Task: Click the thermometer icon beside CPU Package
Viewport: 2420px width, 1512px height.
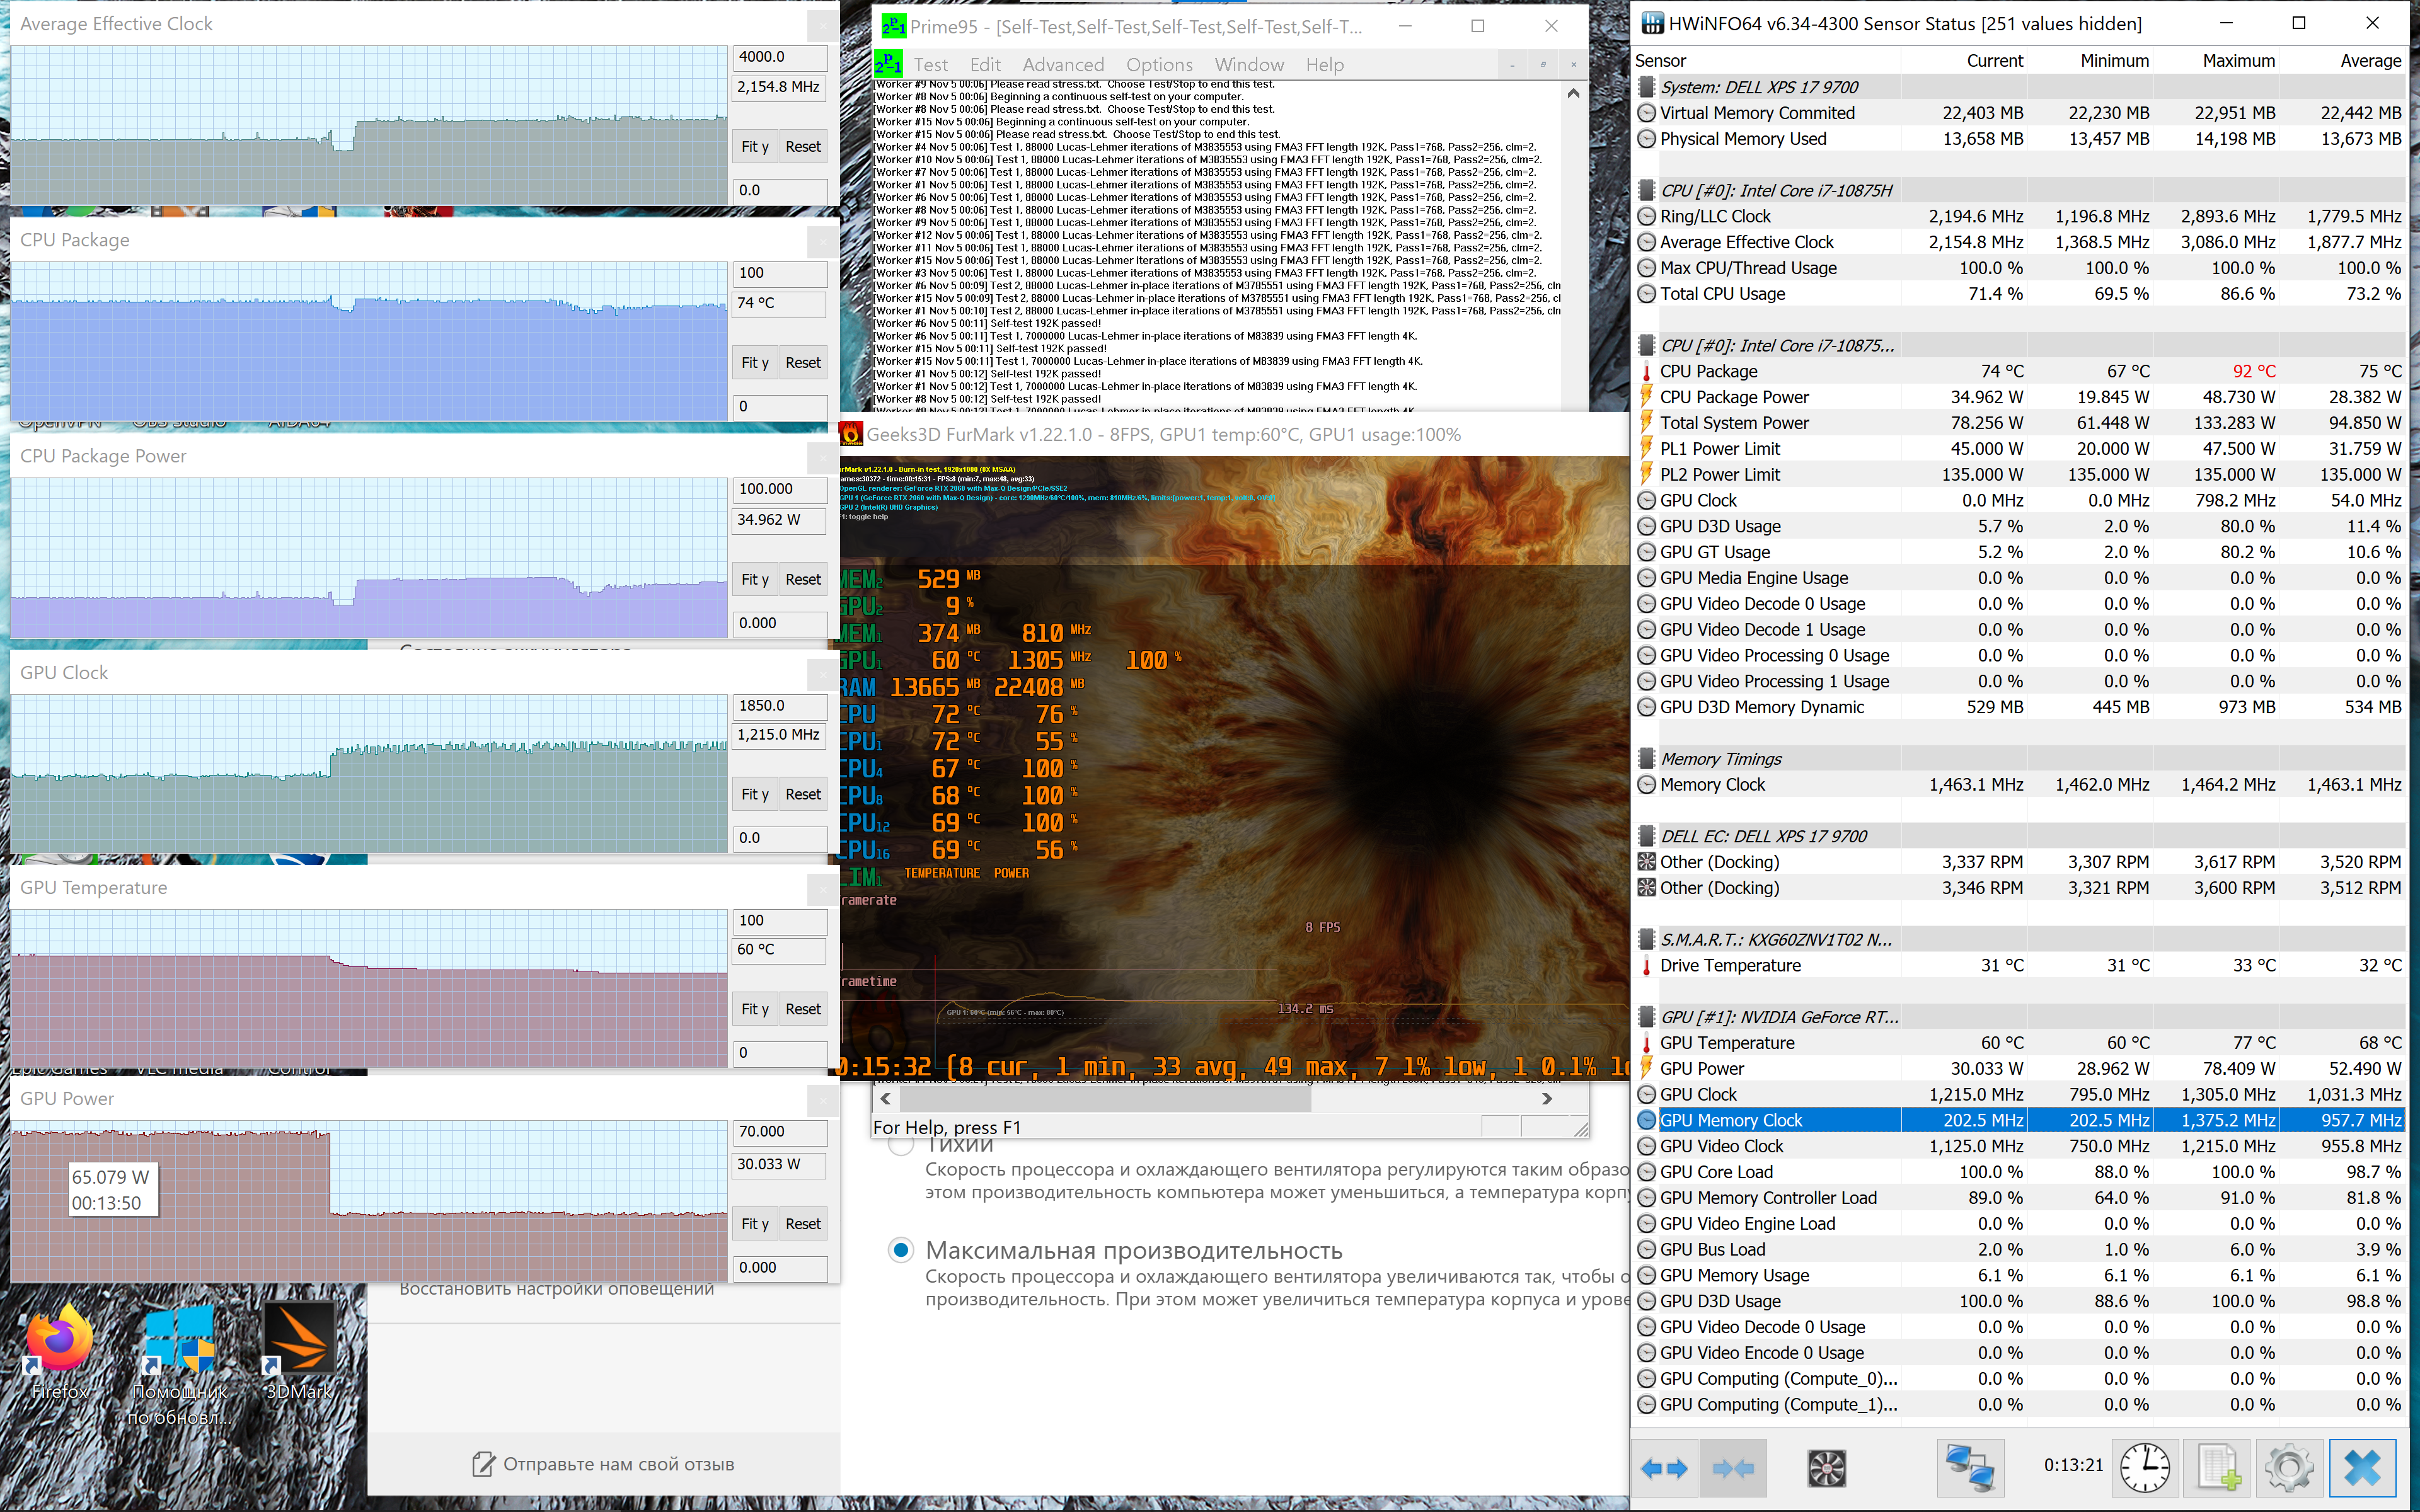Action: click(1646, 372)
